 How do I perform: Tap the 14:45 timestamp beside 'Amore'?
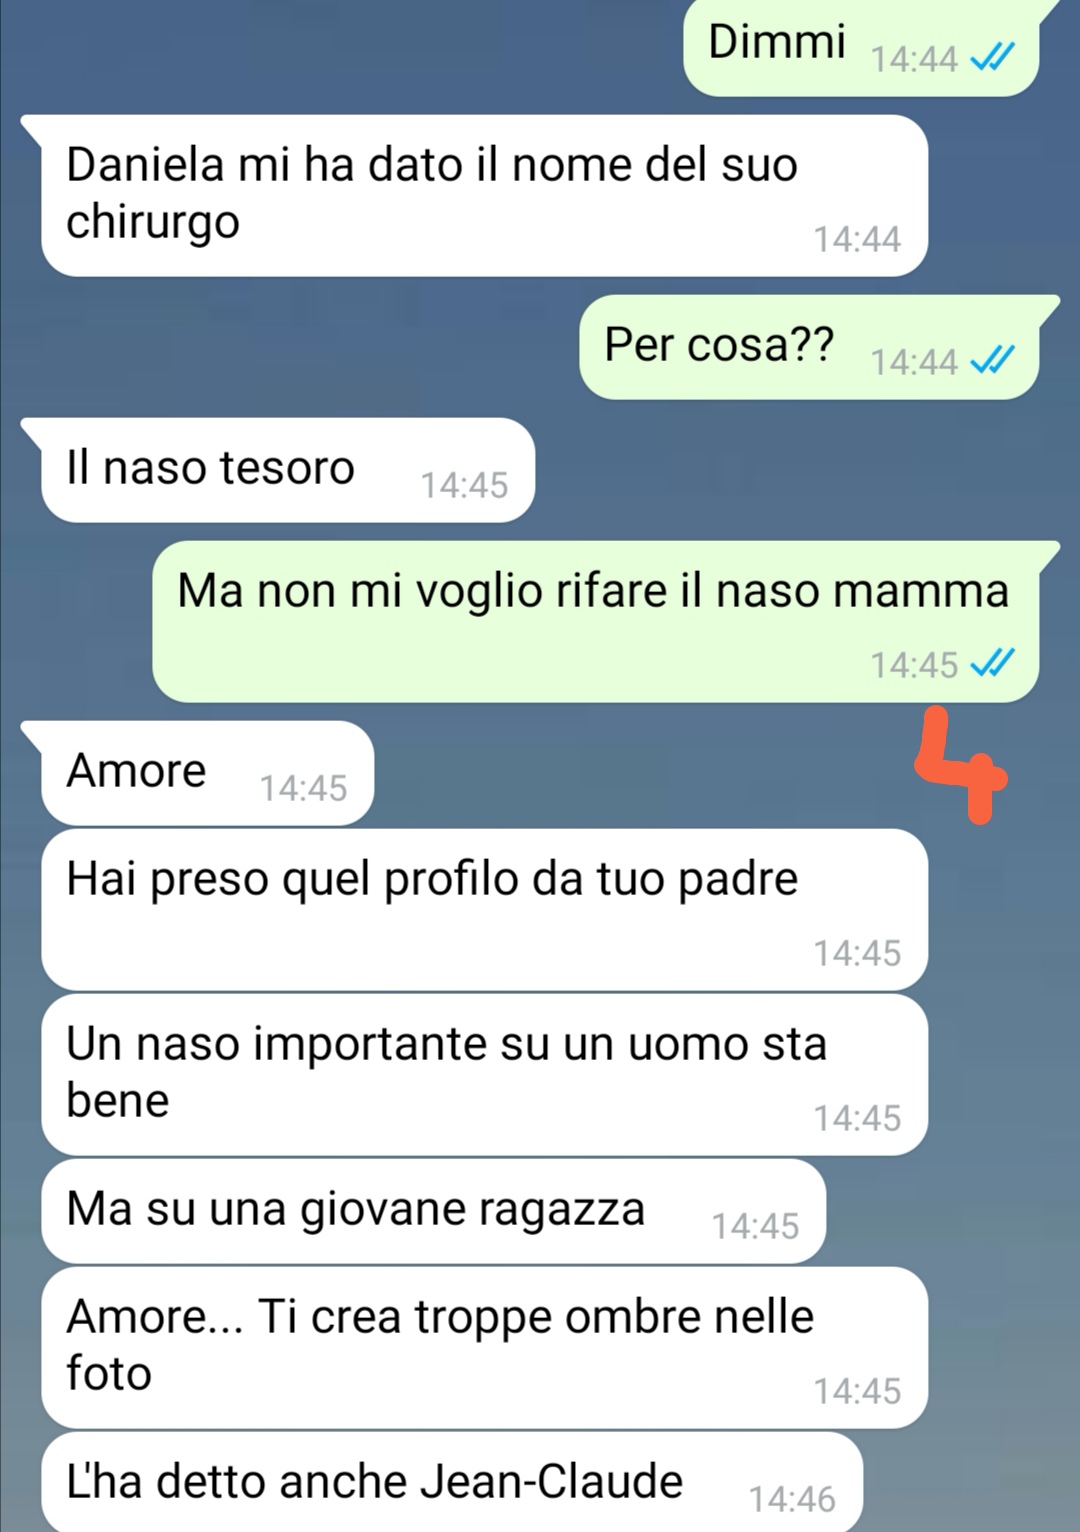click(303, 788)
